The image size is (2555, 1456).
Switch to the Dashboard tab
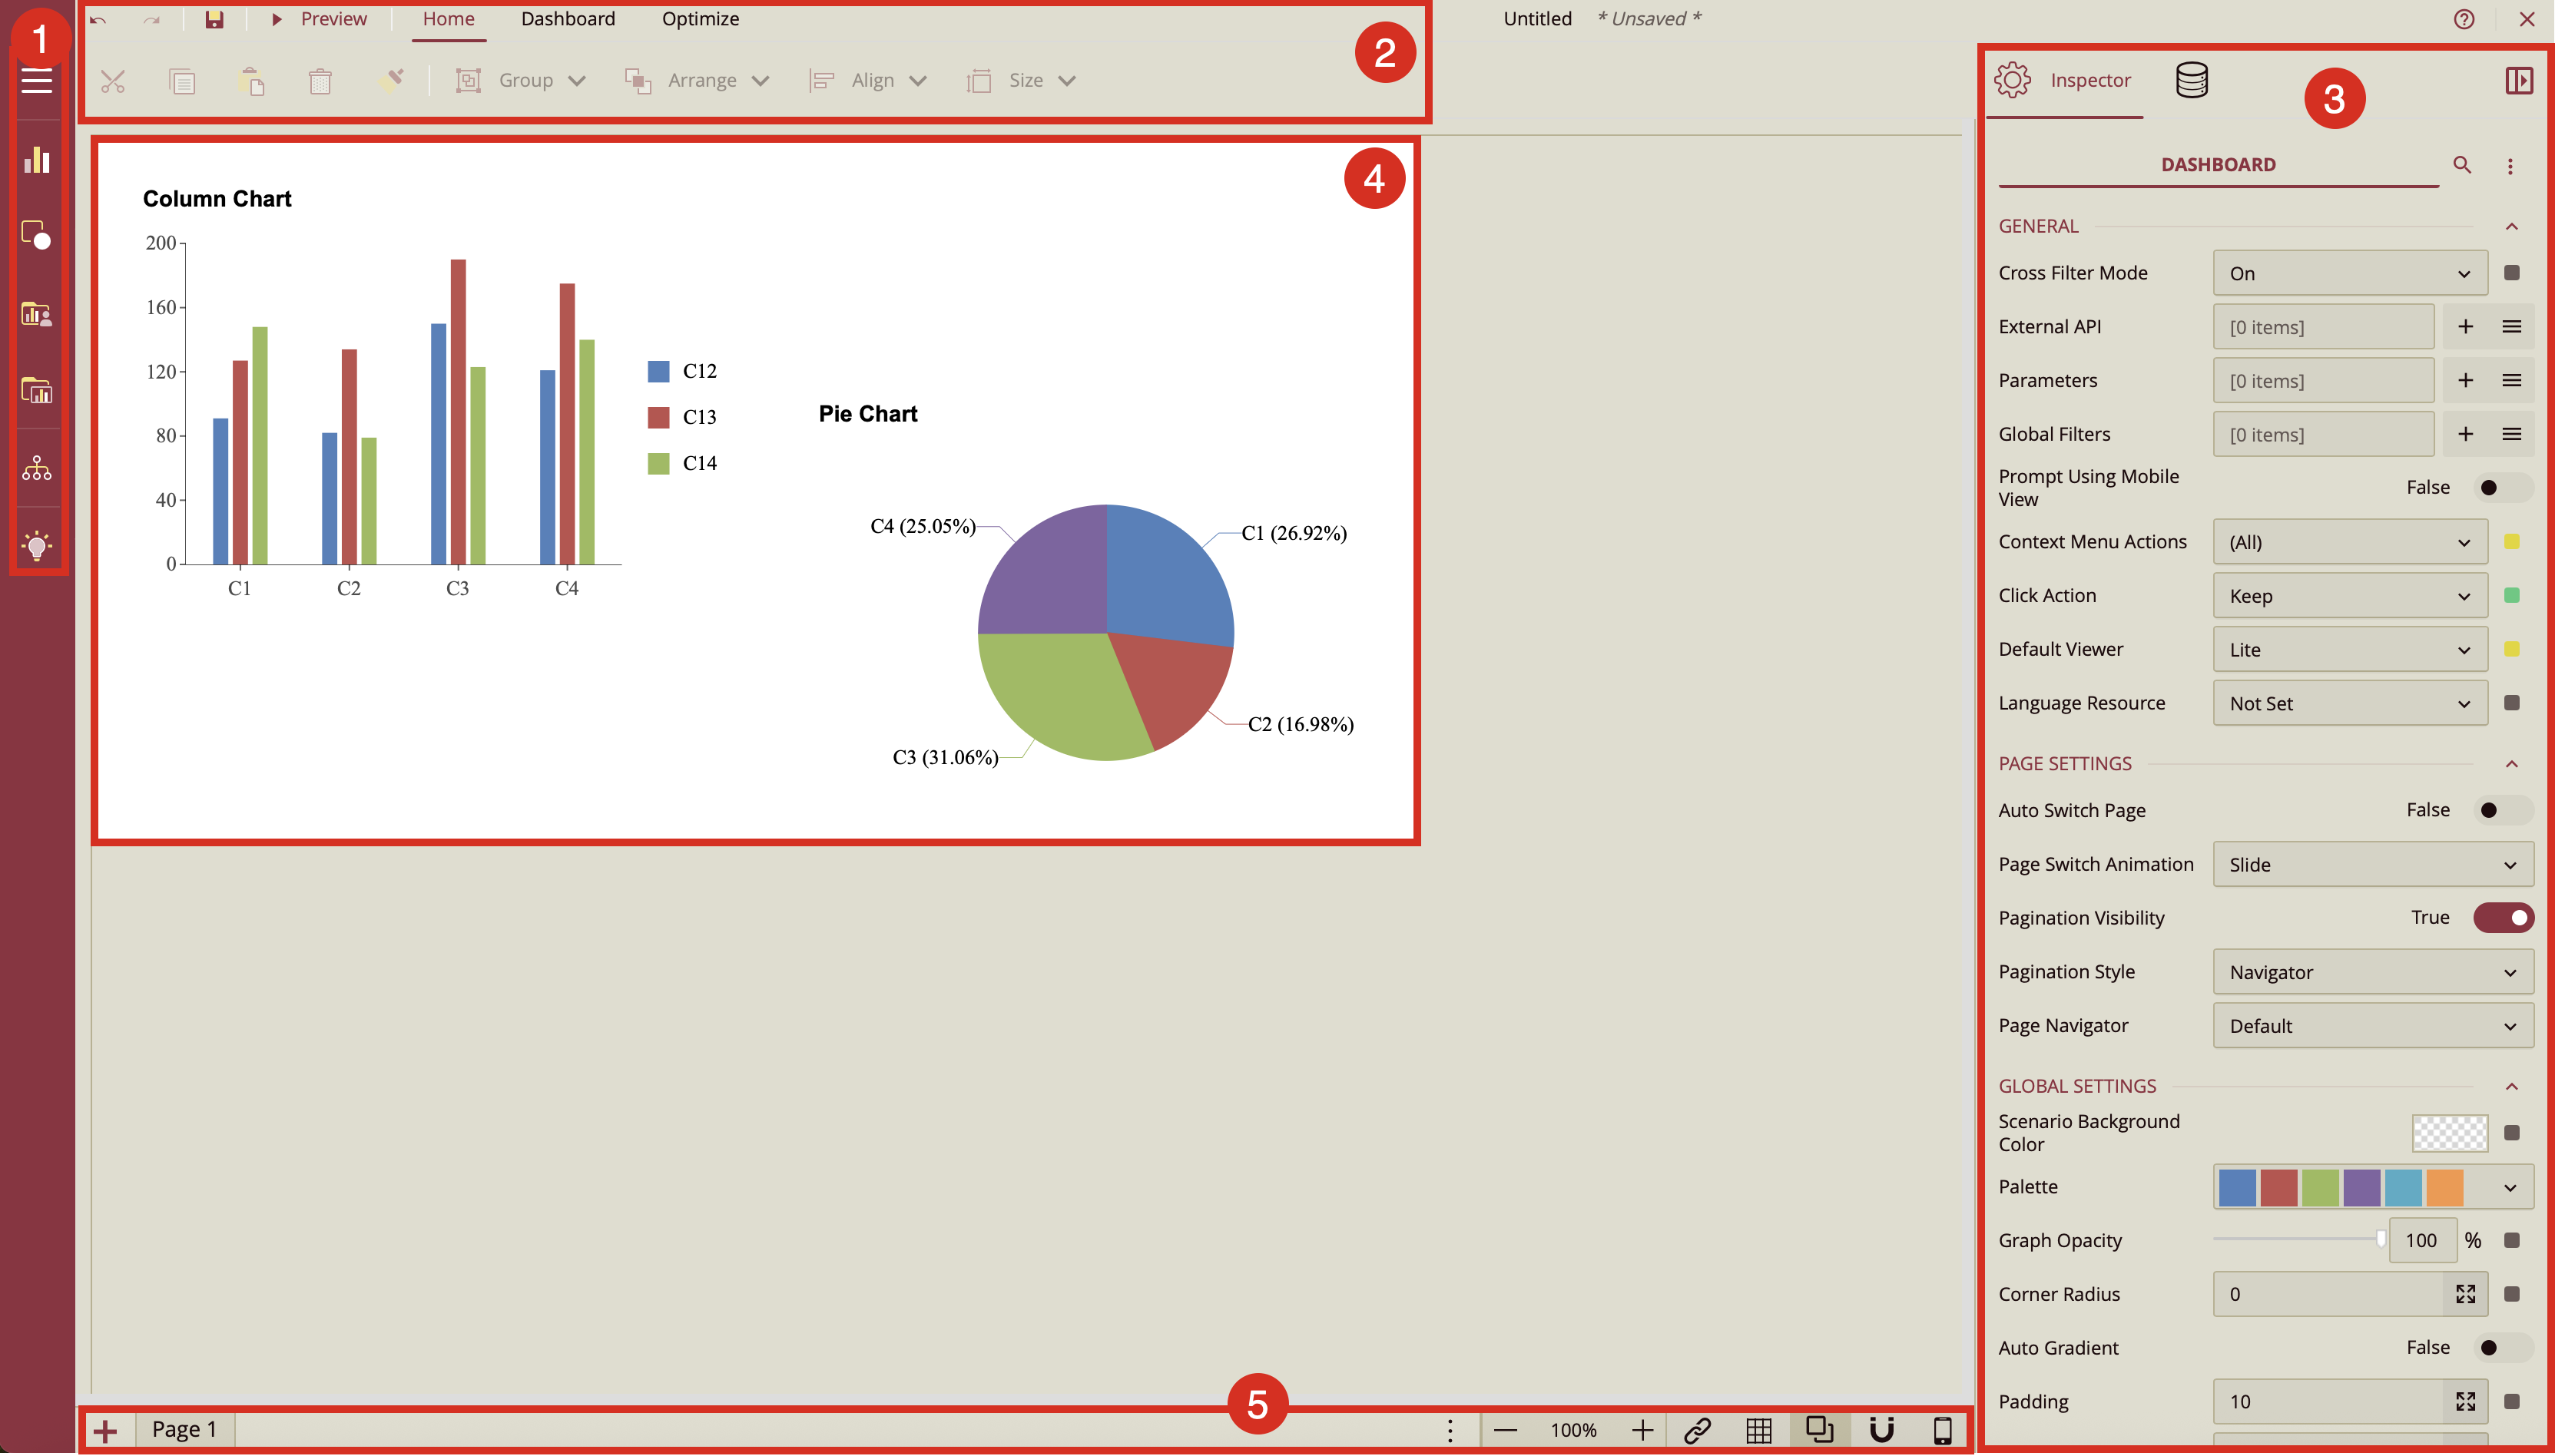click(566, 18)
